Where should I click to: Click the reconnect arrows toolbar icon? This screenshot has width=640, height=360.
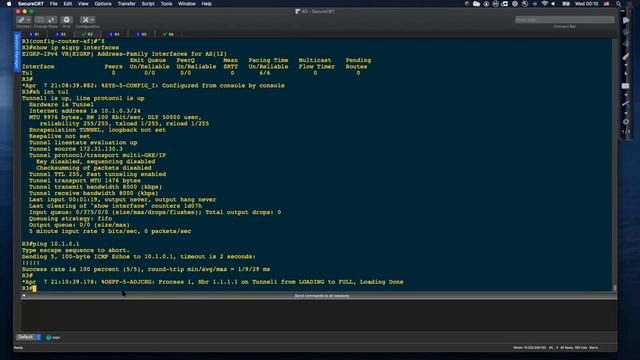[x=51, y=20]
